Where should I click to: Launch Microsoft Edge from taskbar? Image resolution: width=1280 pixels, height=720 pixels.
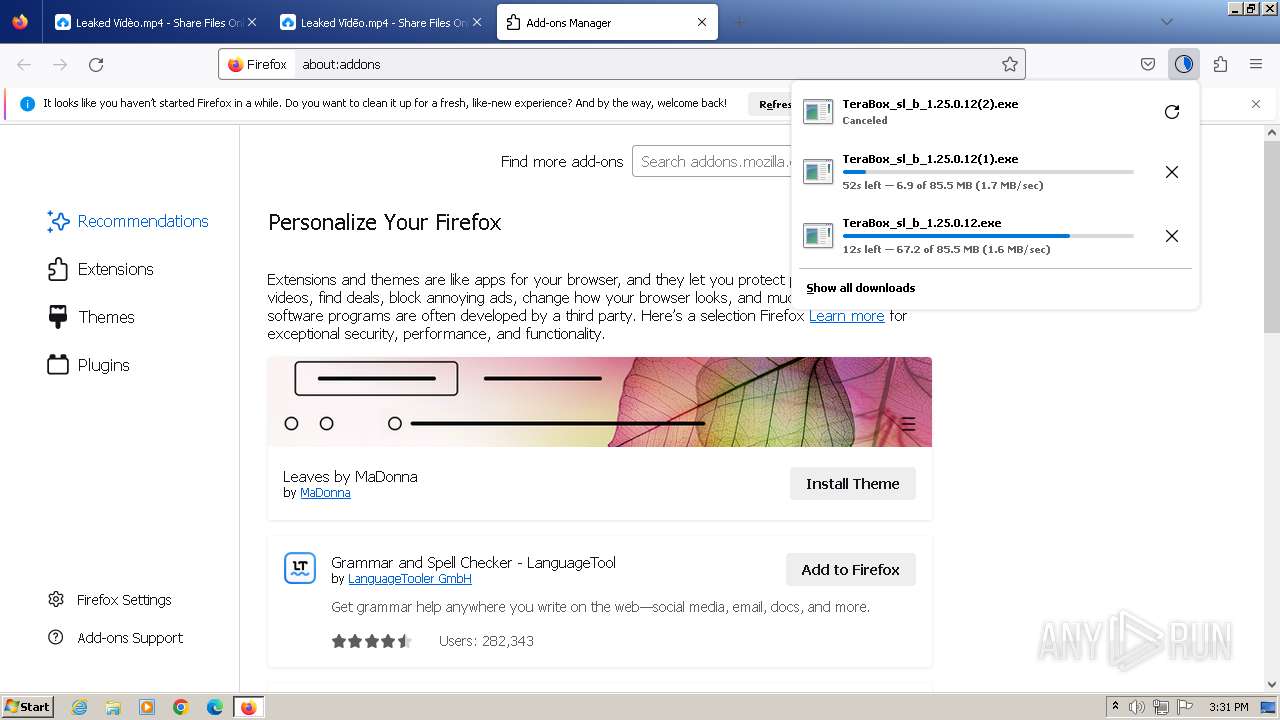click(215, 707)
